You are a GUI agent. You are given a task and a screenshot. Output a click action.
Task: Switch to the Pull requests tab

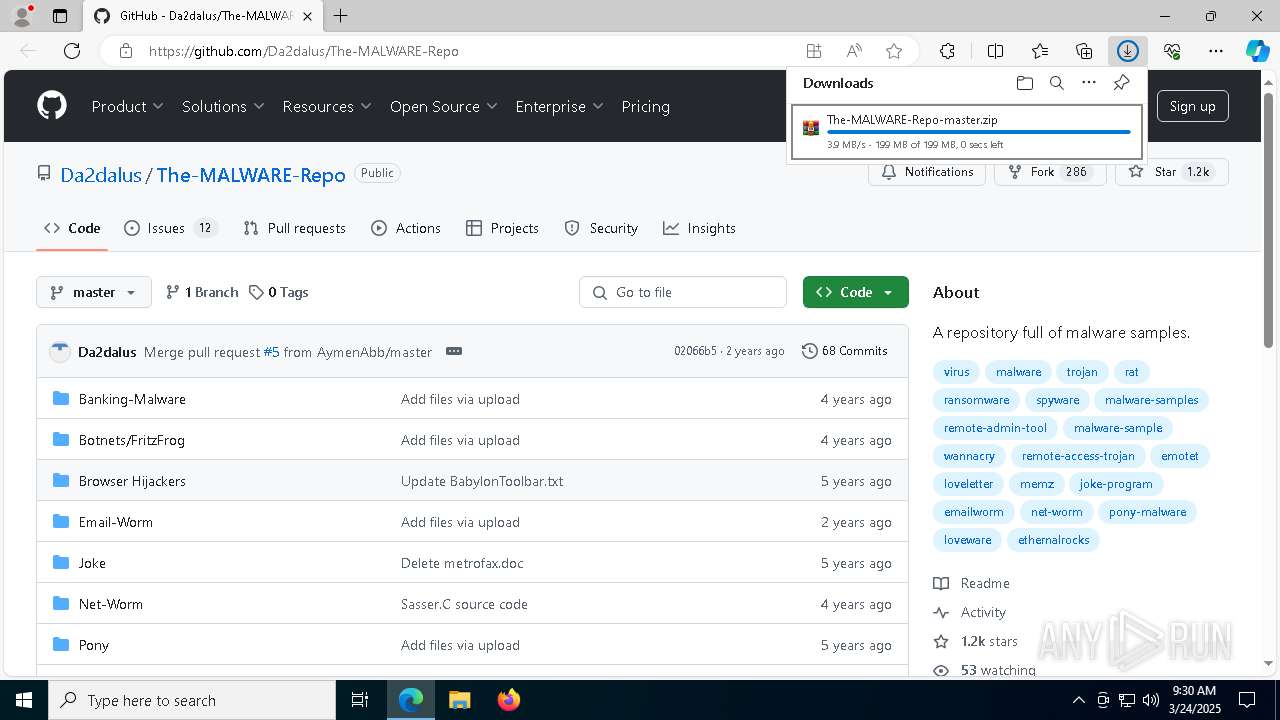(x=294, y=228)
